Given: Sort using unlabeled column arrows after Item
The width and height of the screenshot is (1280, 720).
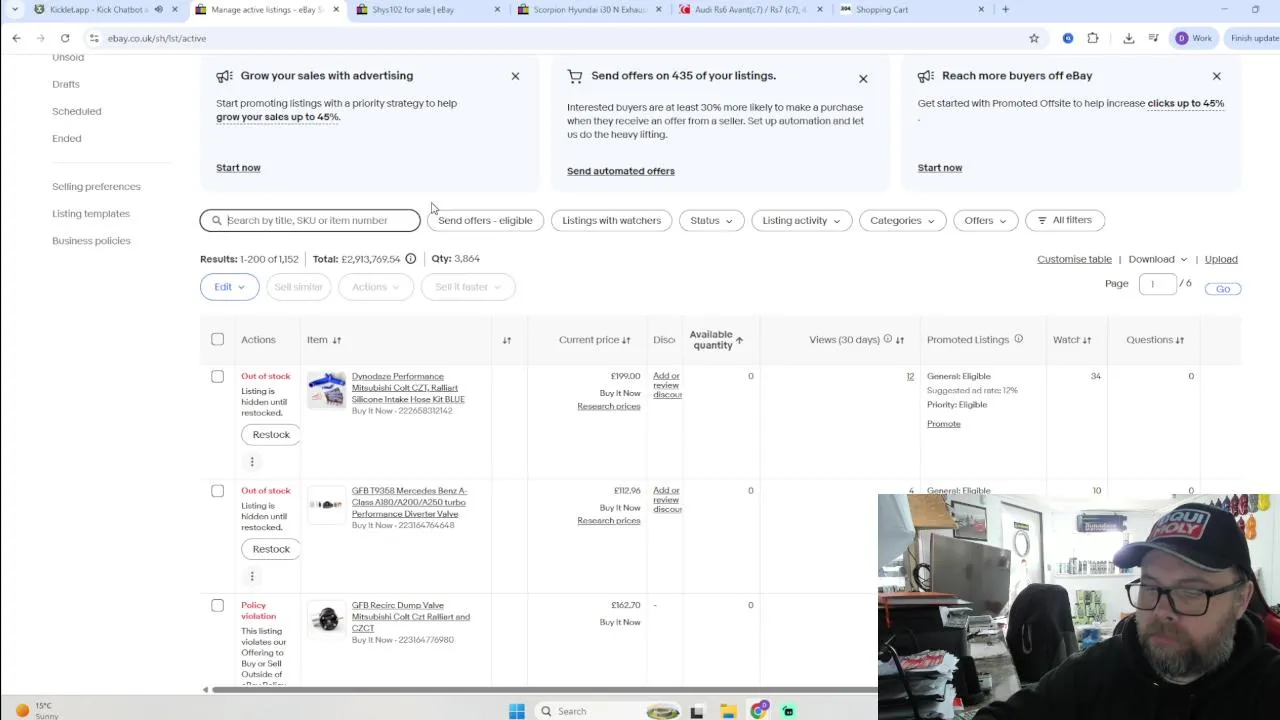Looking at the screenshot, I should pos(507,340).
